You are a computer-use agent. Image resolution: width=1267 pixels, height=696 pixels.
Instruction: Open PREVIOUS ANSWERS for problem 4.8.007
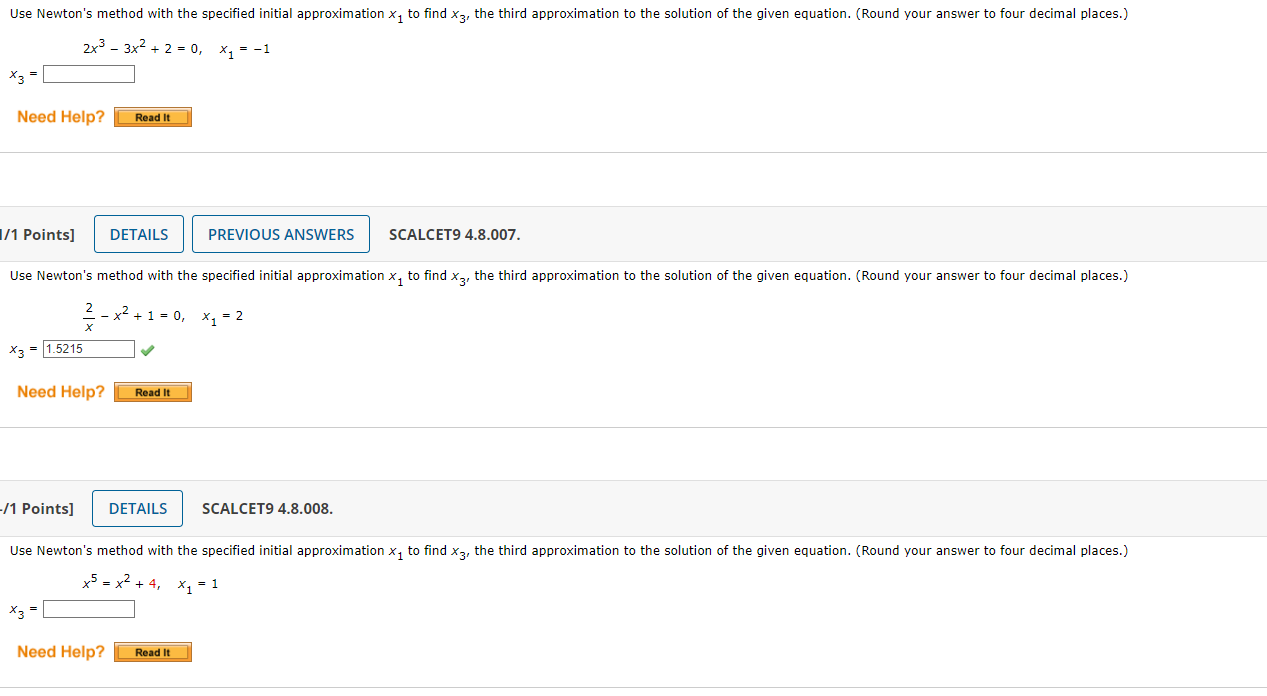tap(280, 233)
